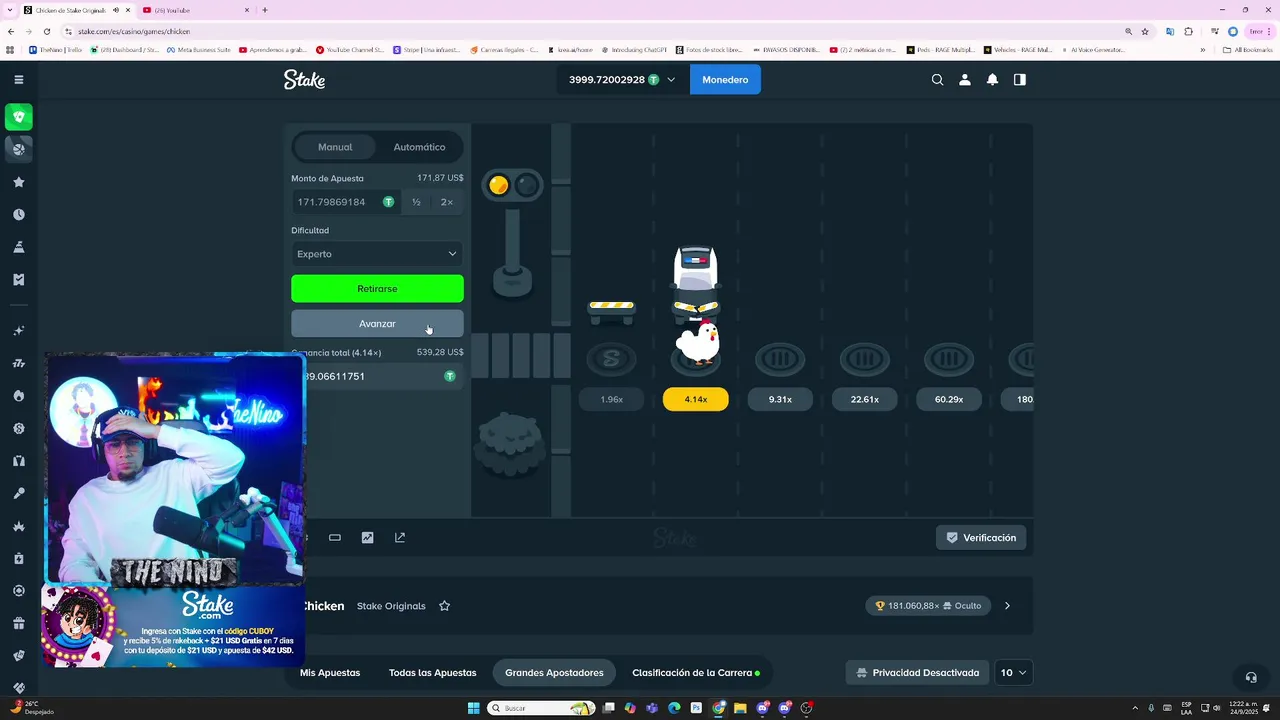
Task: Halve the bet with ½ button
Action: [416, 202]
